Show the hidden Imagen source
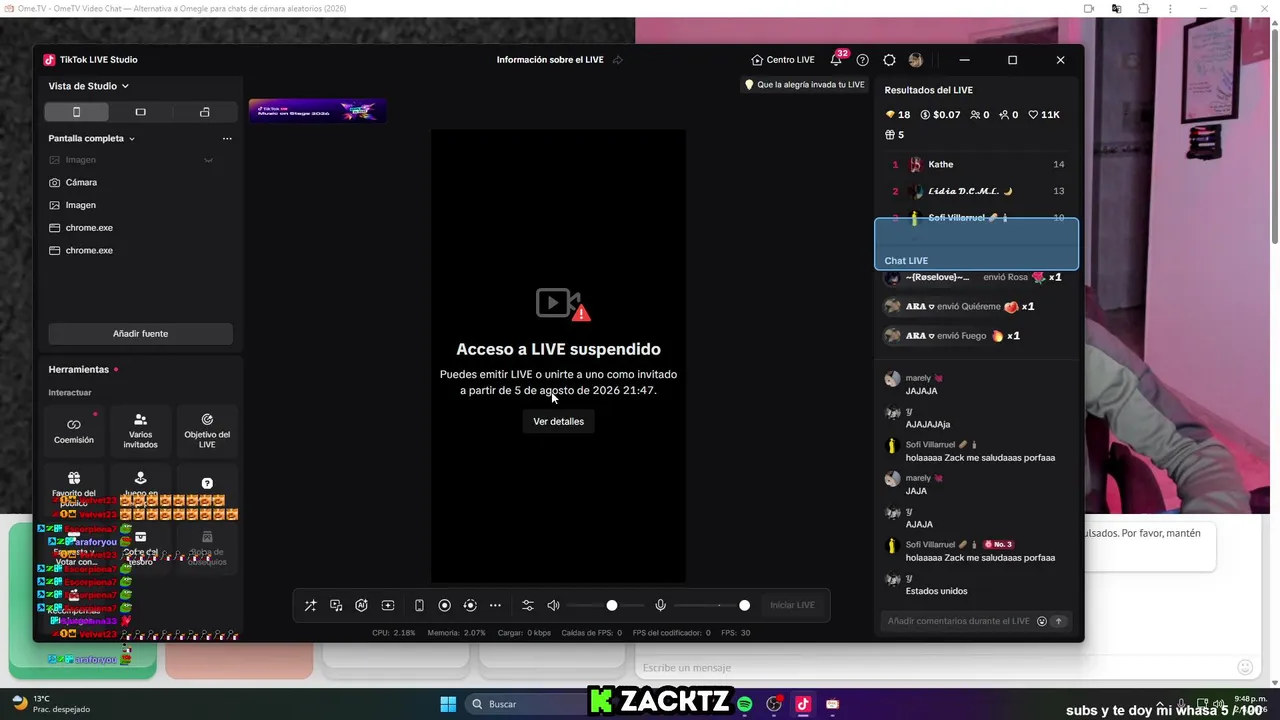The width and height of the screenshot is (1280, 720). pyautogui.click(x=208, y=160)
